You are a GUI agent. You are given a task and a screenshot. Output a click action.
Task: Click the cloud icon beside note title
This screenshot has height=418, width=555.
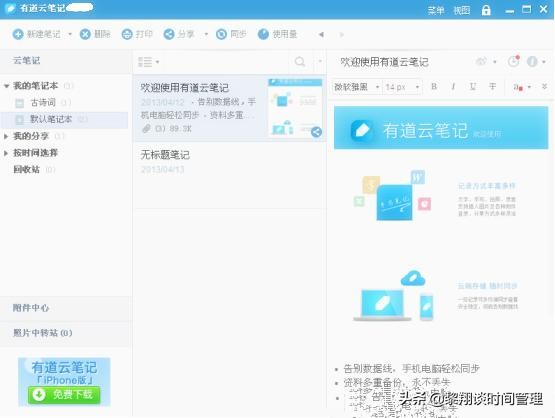[x=481, y=62]
